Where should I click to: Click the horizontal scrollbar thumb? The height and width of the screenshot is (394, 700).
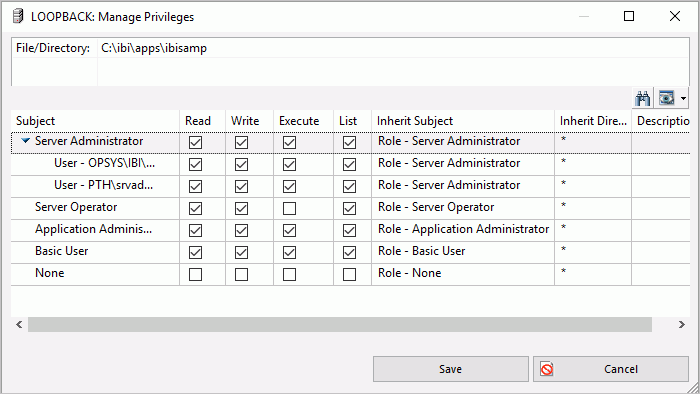[340, 324]
